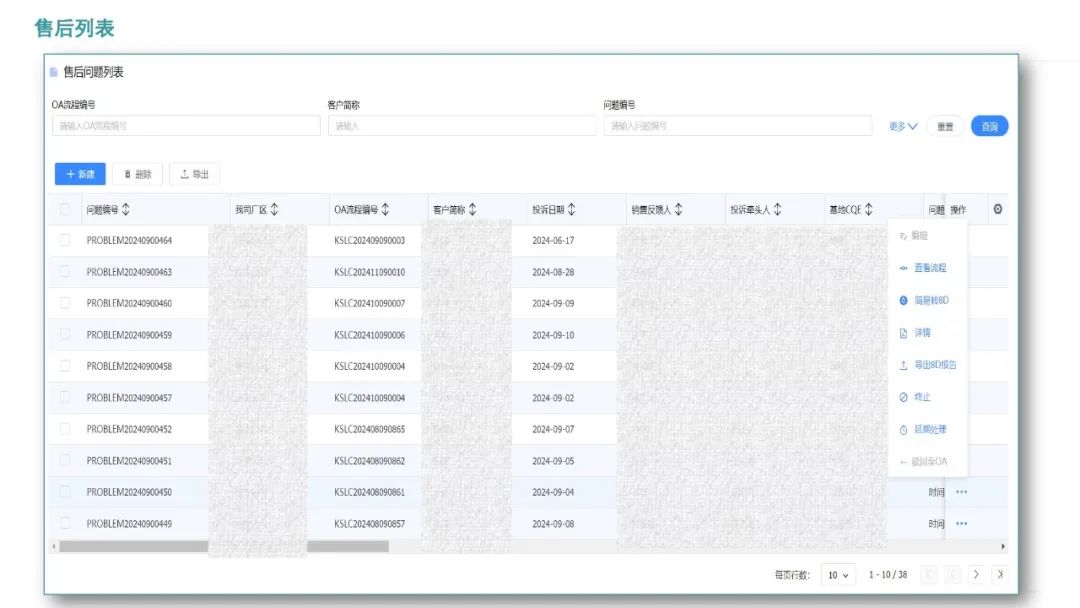Select 导出8D报告 in the action menu
Image resolution: width=1080 pixels, height=608 pixels.
point(934,365)
